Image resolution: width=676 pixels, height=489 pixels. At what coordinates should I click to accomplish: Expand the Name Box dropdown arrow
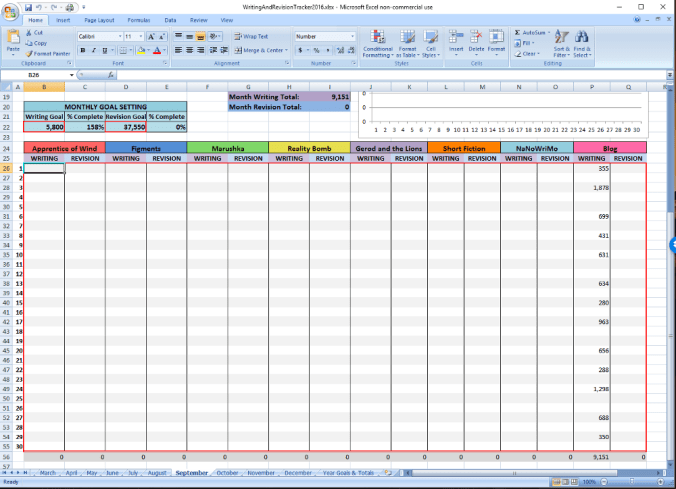(71, 75)
